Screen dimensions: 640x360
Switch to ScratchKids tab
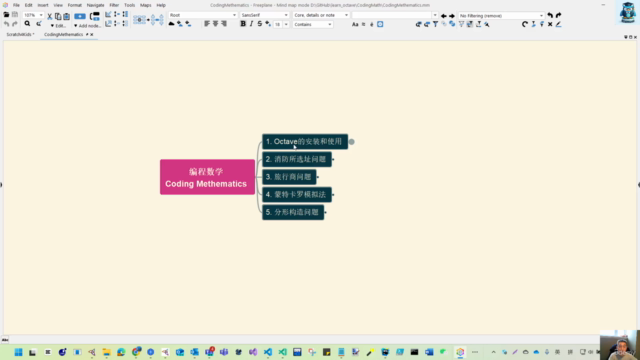[20, 35]
